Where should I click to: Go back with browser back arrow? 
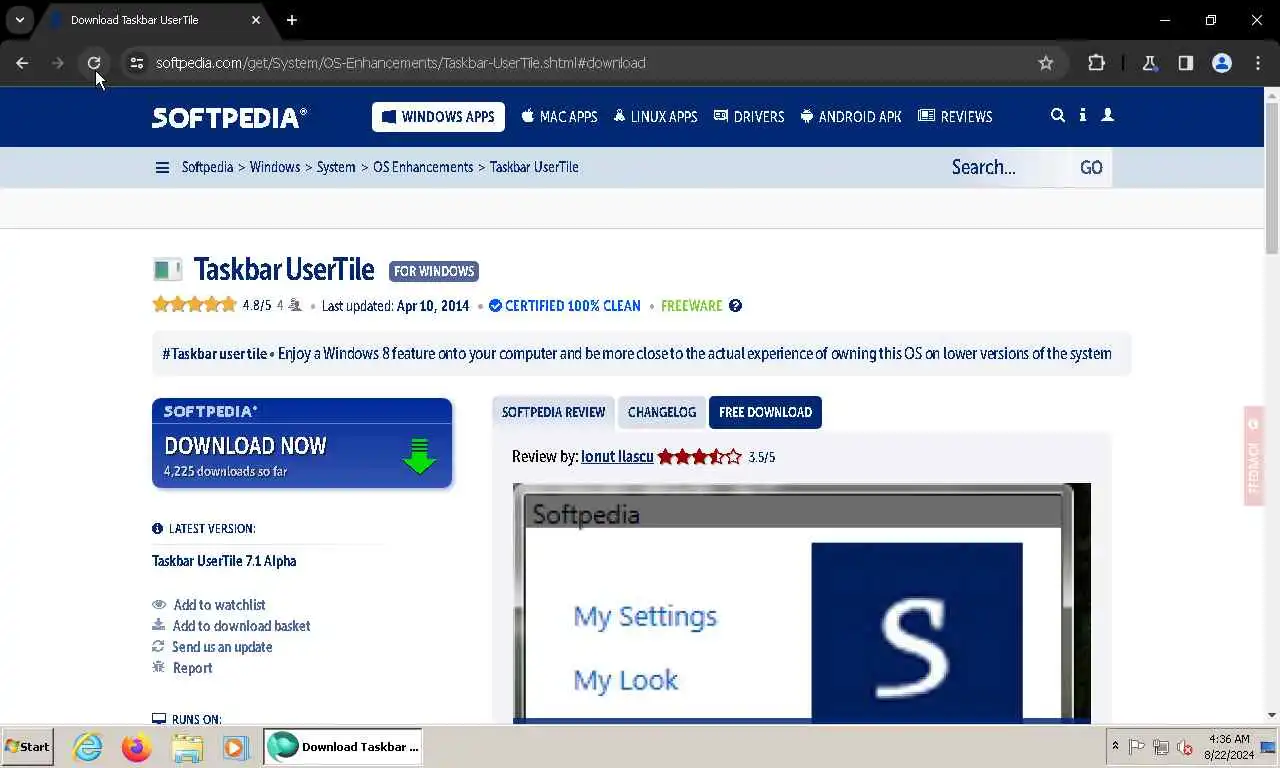click(x=22, y=63)
